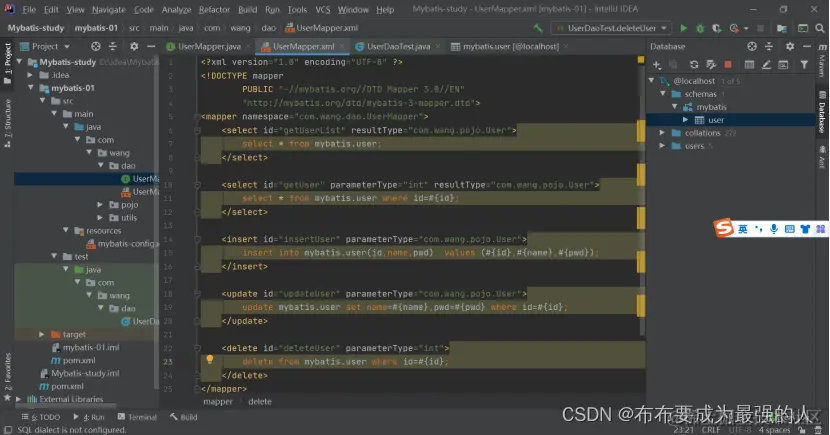Screen dimensions: 830x435
Task: Open Data Source Properties with the wrench icon
Action: click(x=711, y=65)
